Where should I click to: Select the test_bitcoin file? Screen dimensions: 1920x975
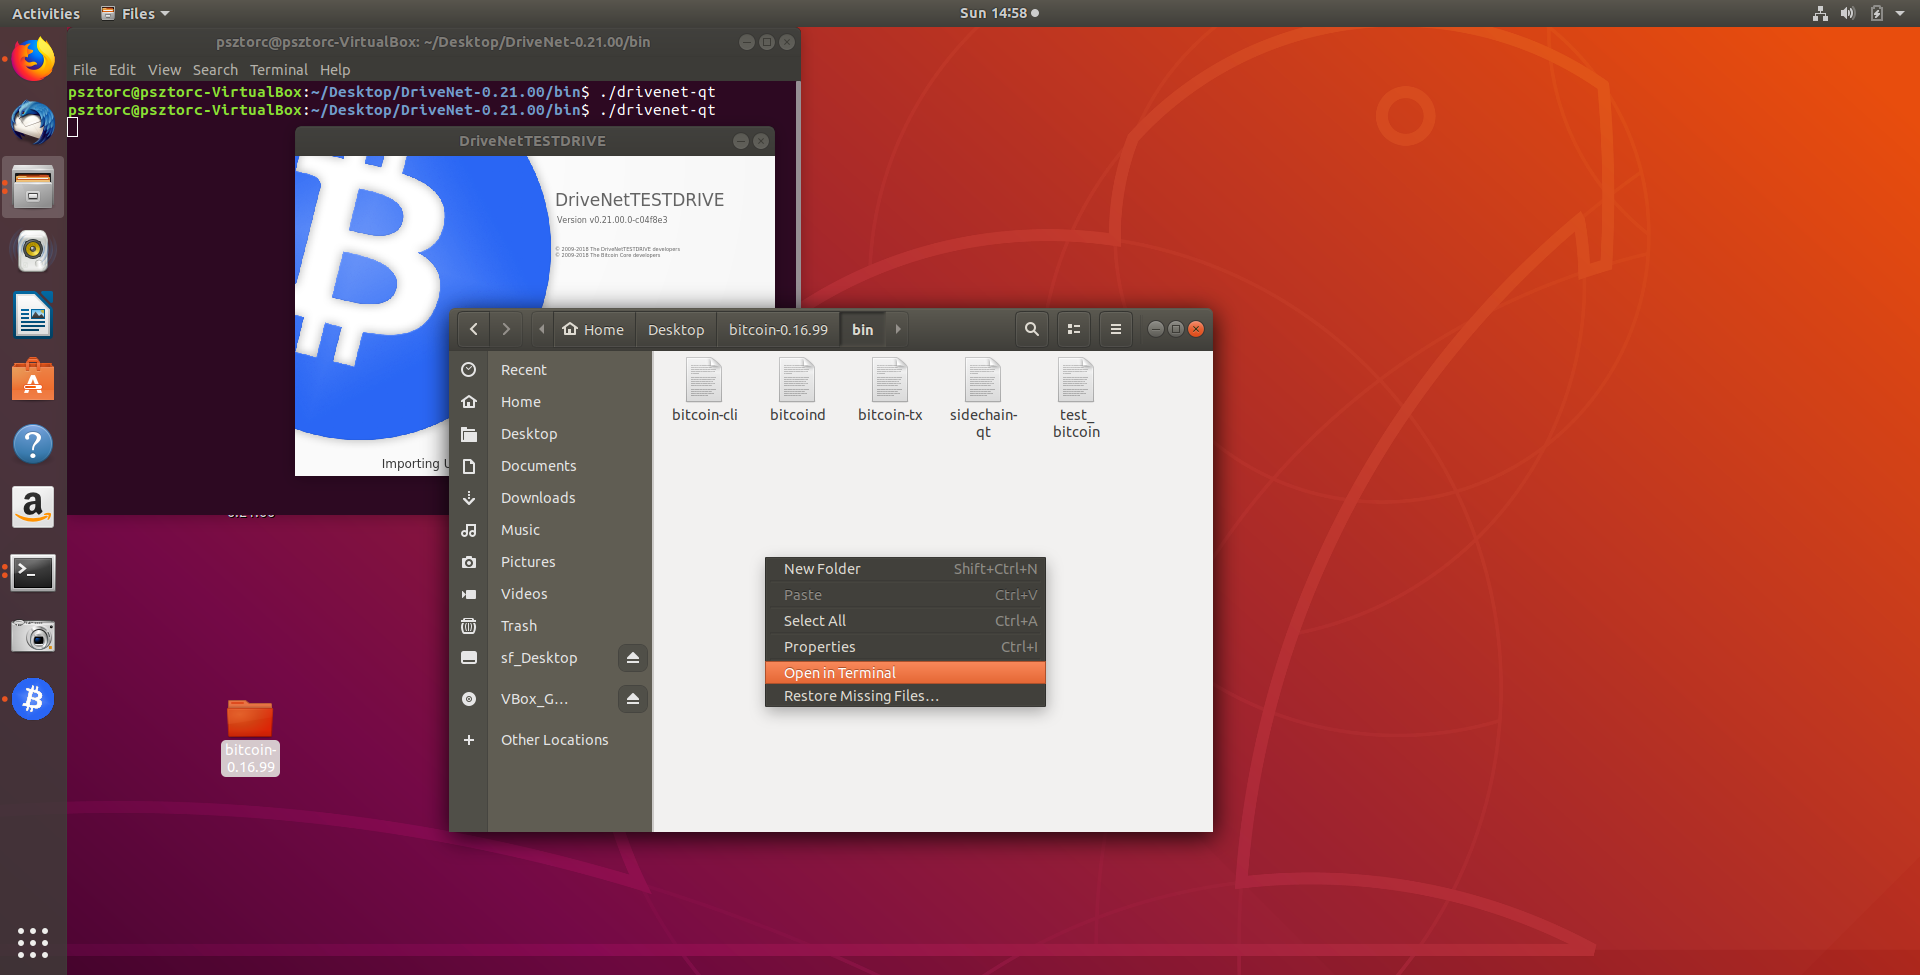pos(1076,398)
